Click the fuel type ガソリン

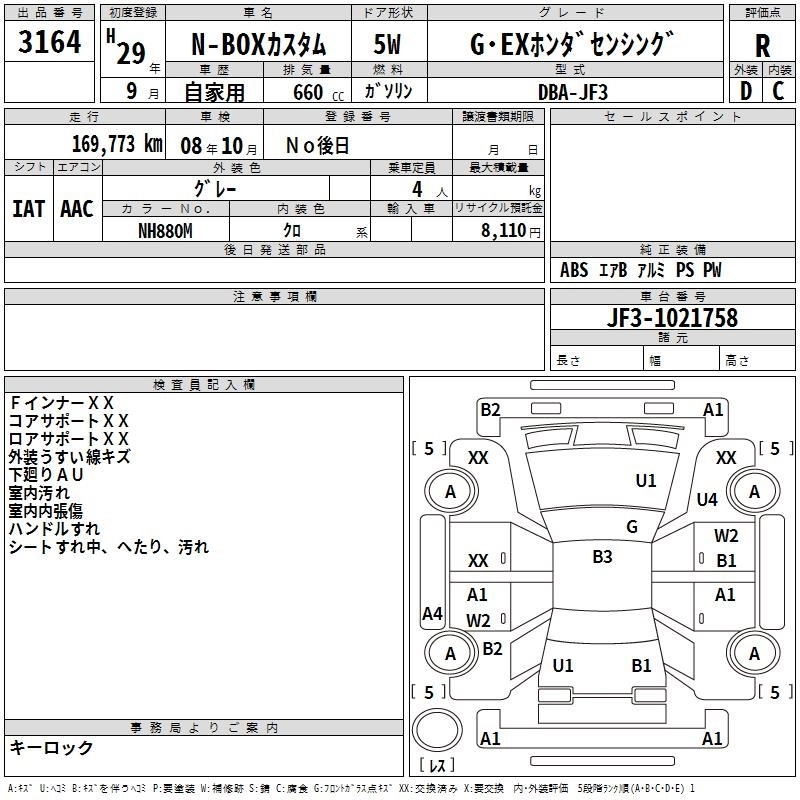[389, 91]
